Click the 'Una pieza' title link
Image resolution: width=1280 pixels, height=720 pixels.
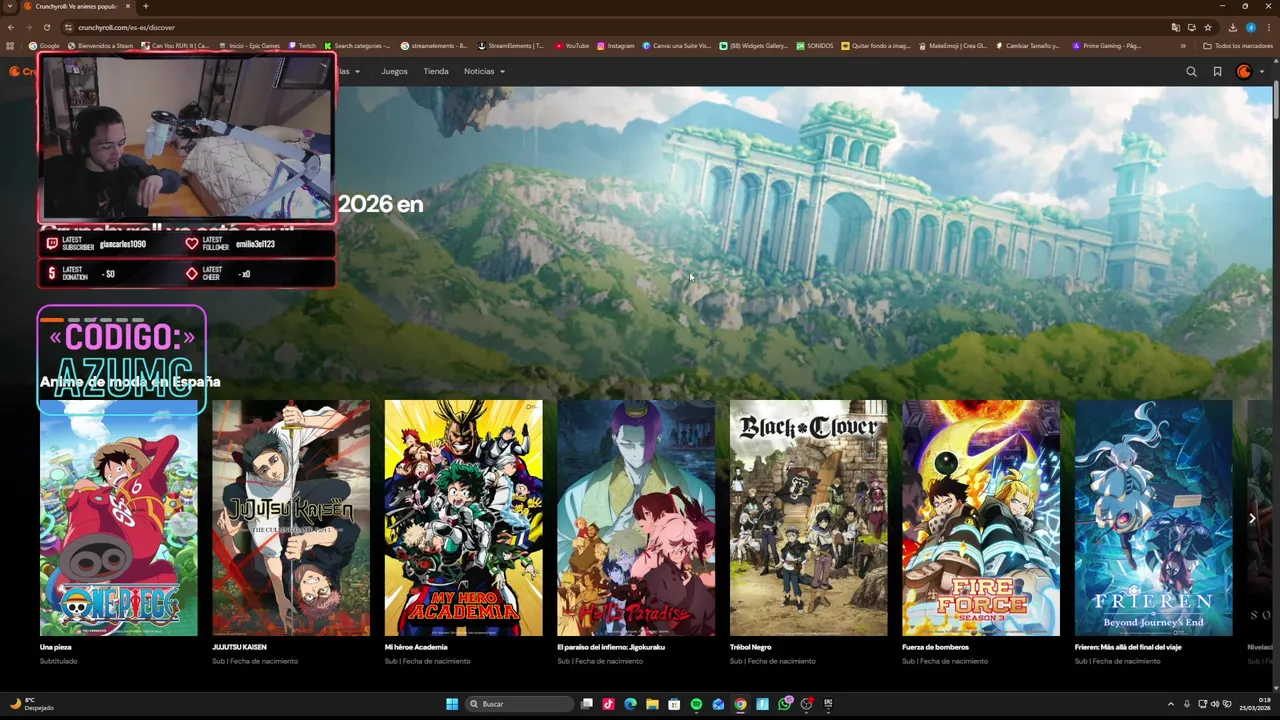coord(56,647)
